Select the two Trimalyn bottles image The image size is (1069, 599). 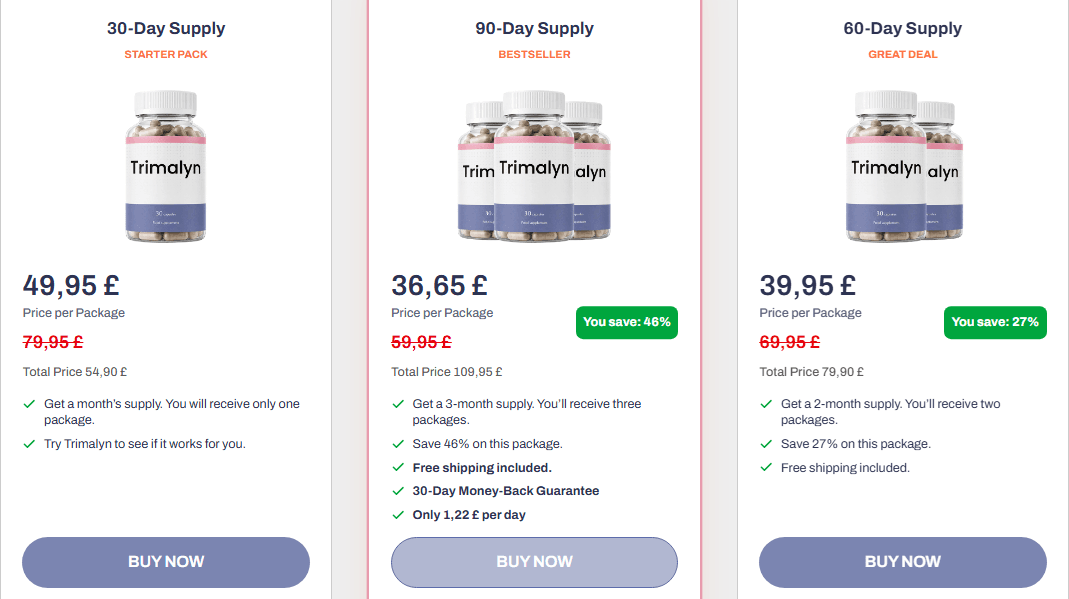click(904, 166)
